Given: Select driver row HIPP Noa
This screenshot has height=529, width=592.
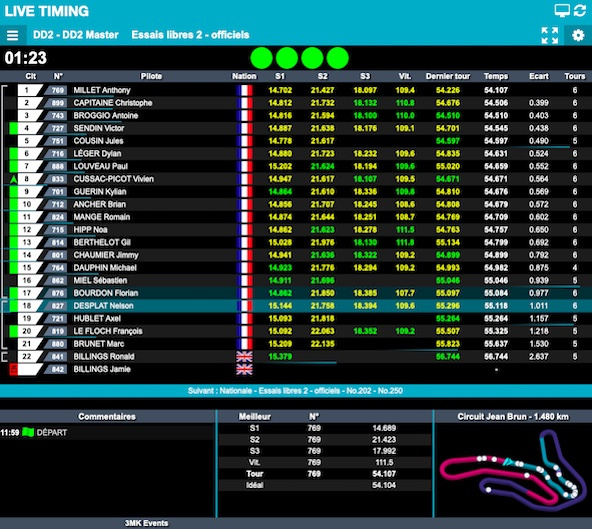Looking at the screenshot, I should coord(296,230).
